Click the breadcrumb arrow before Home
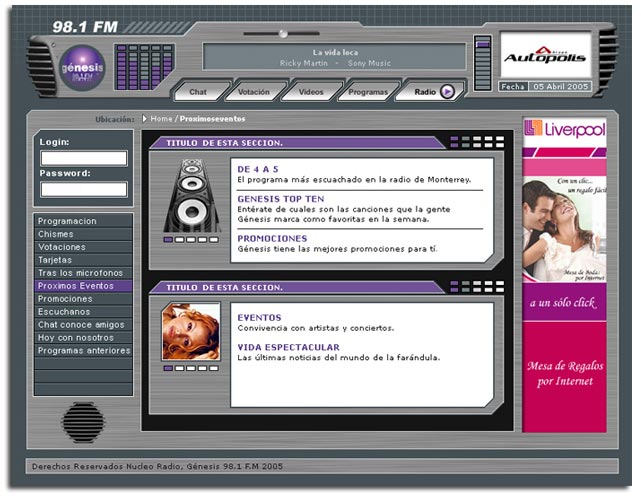The image size is (641, 496). (x=144, y=119)
